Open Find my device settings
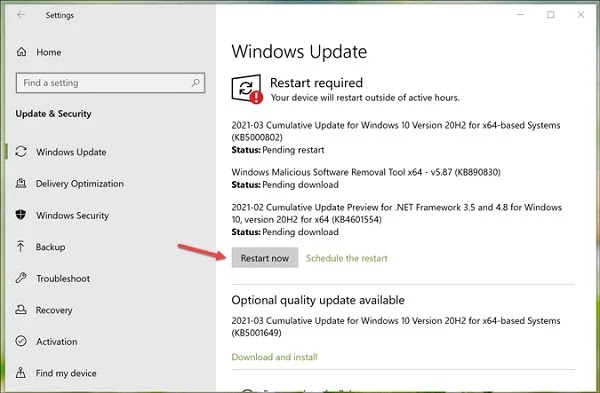This screenshot has width=600, height=393. coord(66,373)
